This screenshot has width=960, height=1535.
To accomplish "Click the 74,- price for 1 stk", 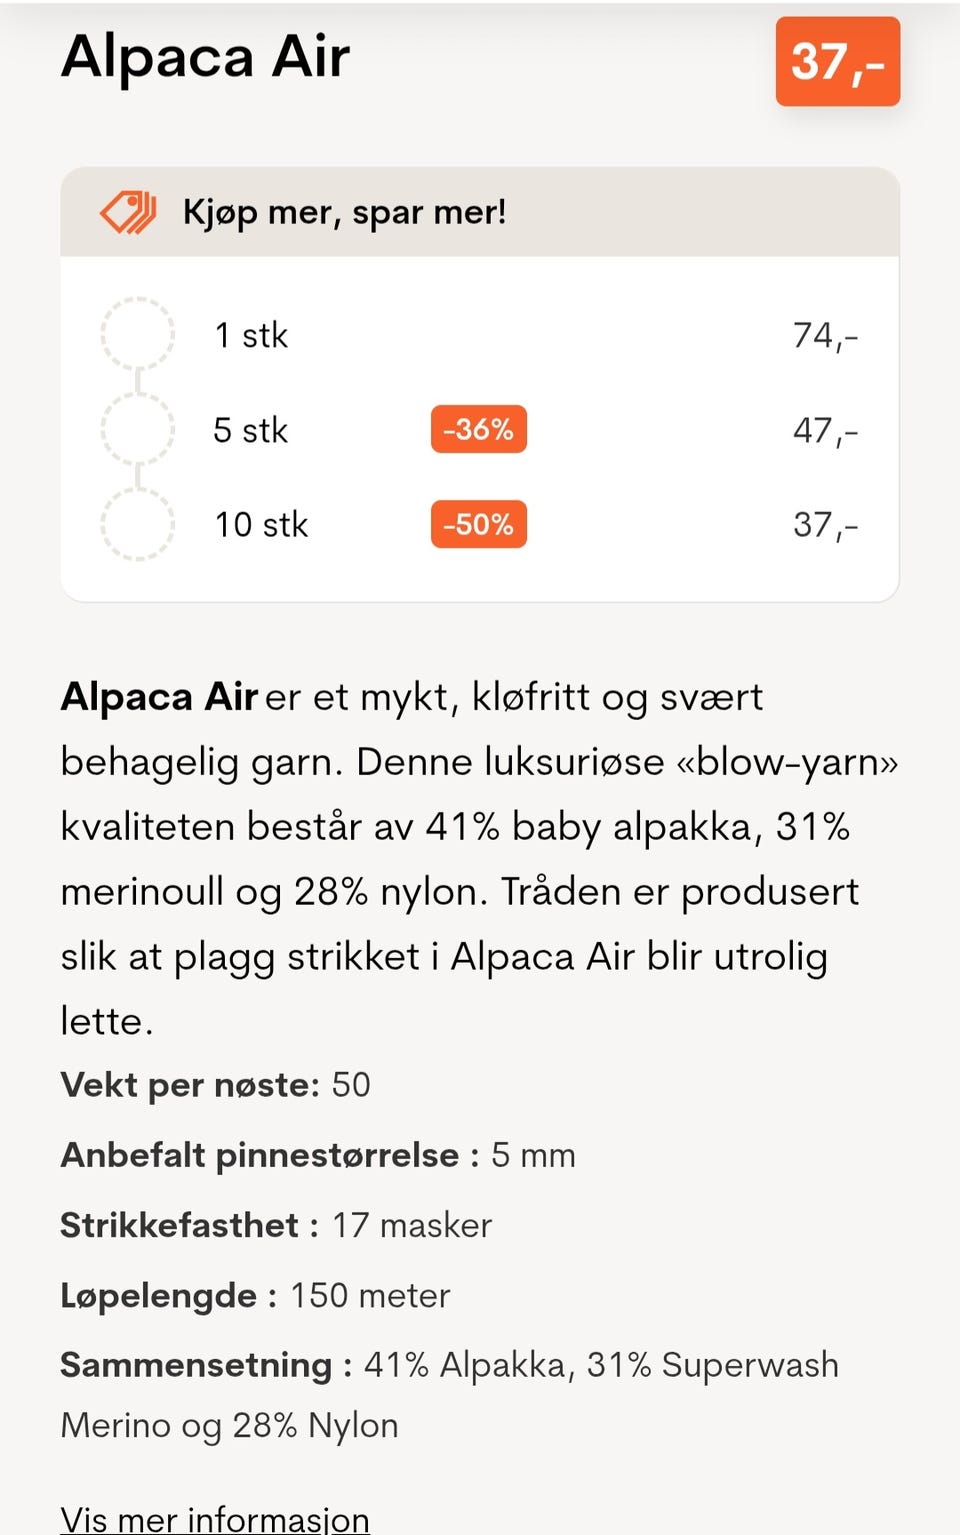I will click(825, 335).
